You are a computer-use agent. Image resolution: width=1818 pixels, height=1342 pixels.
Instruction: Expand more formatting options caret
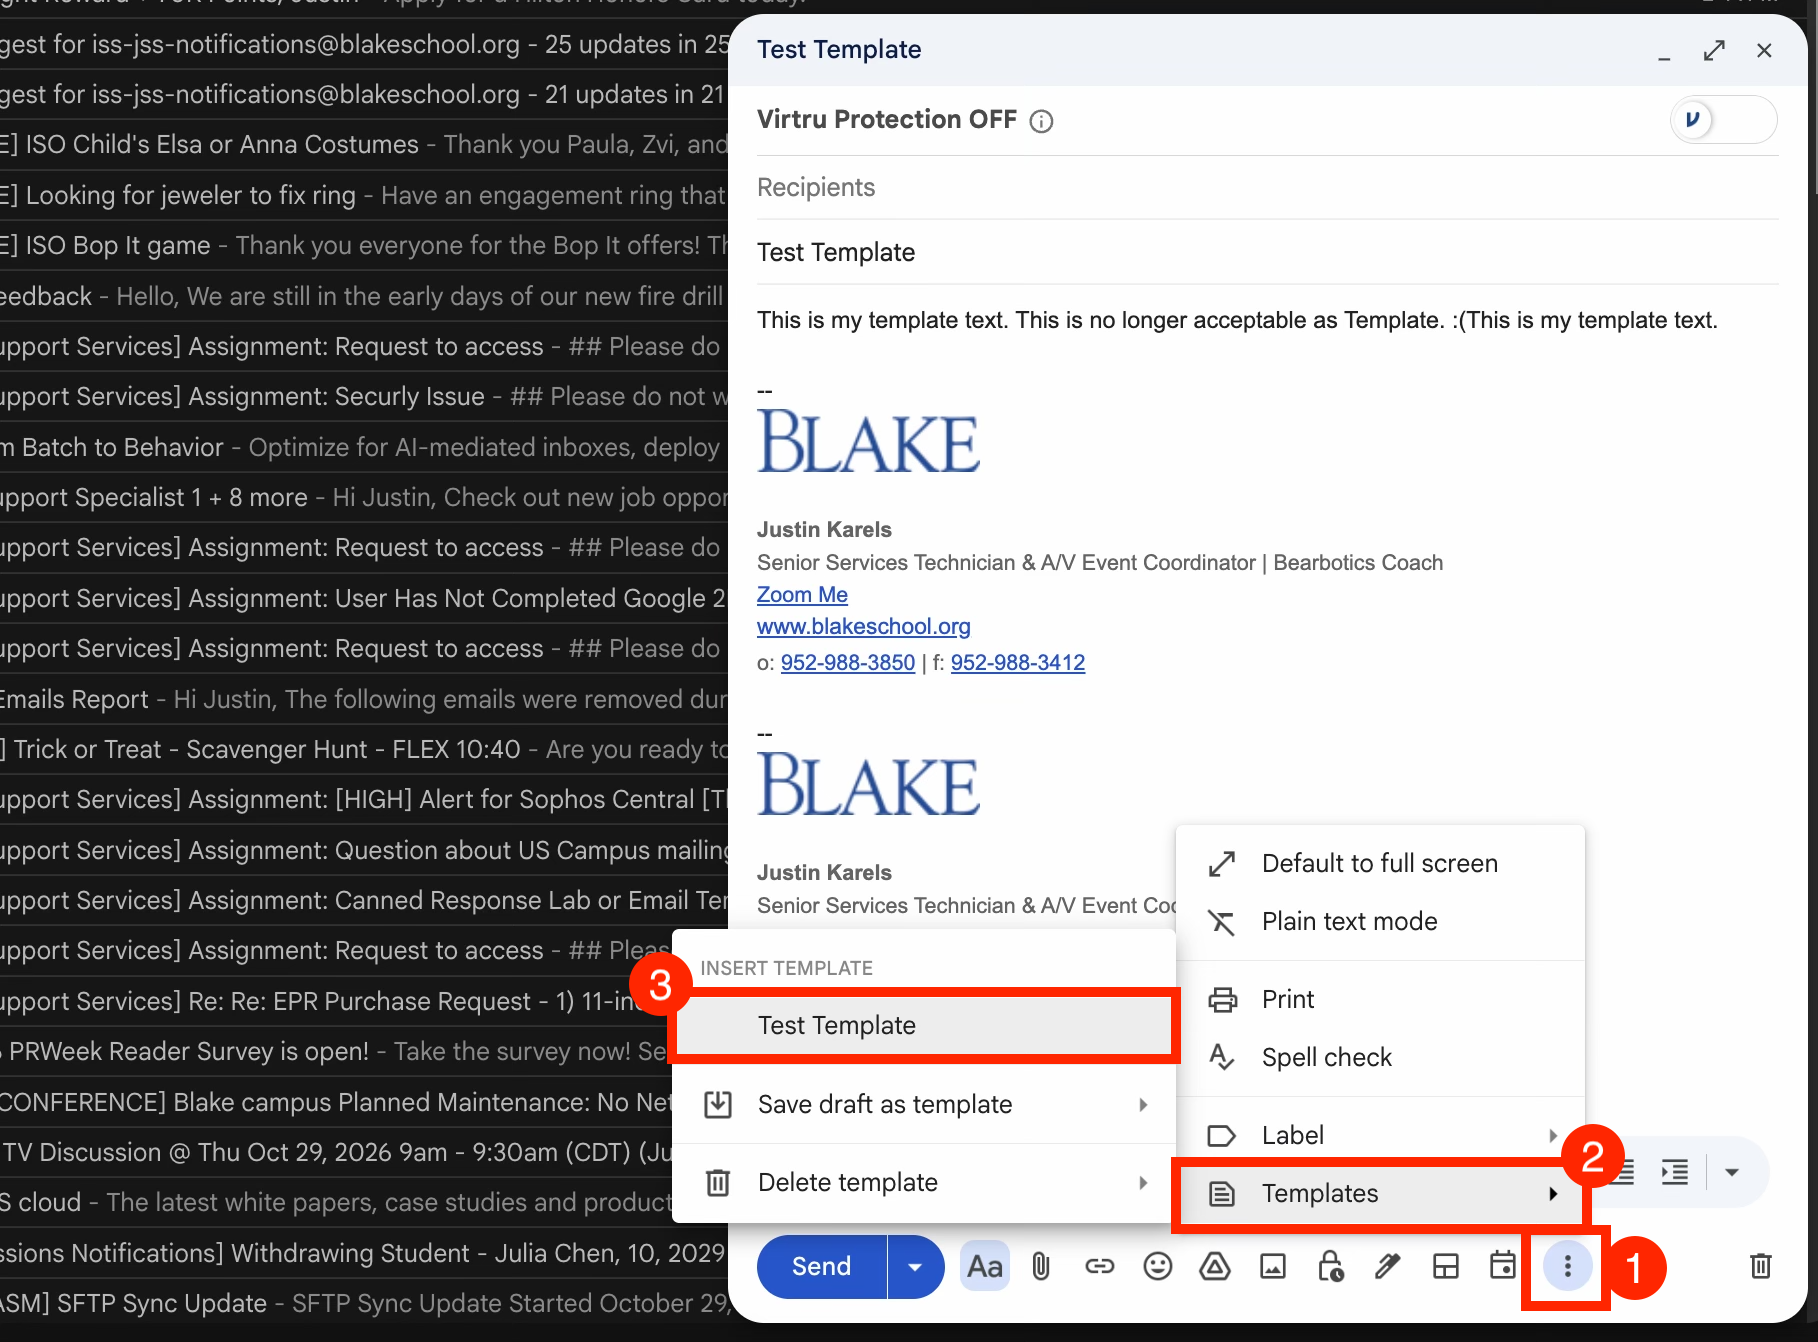[1732, 1172]
